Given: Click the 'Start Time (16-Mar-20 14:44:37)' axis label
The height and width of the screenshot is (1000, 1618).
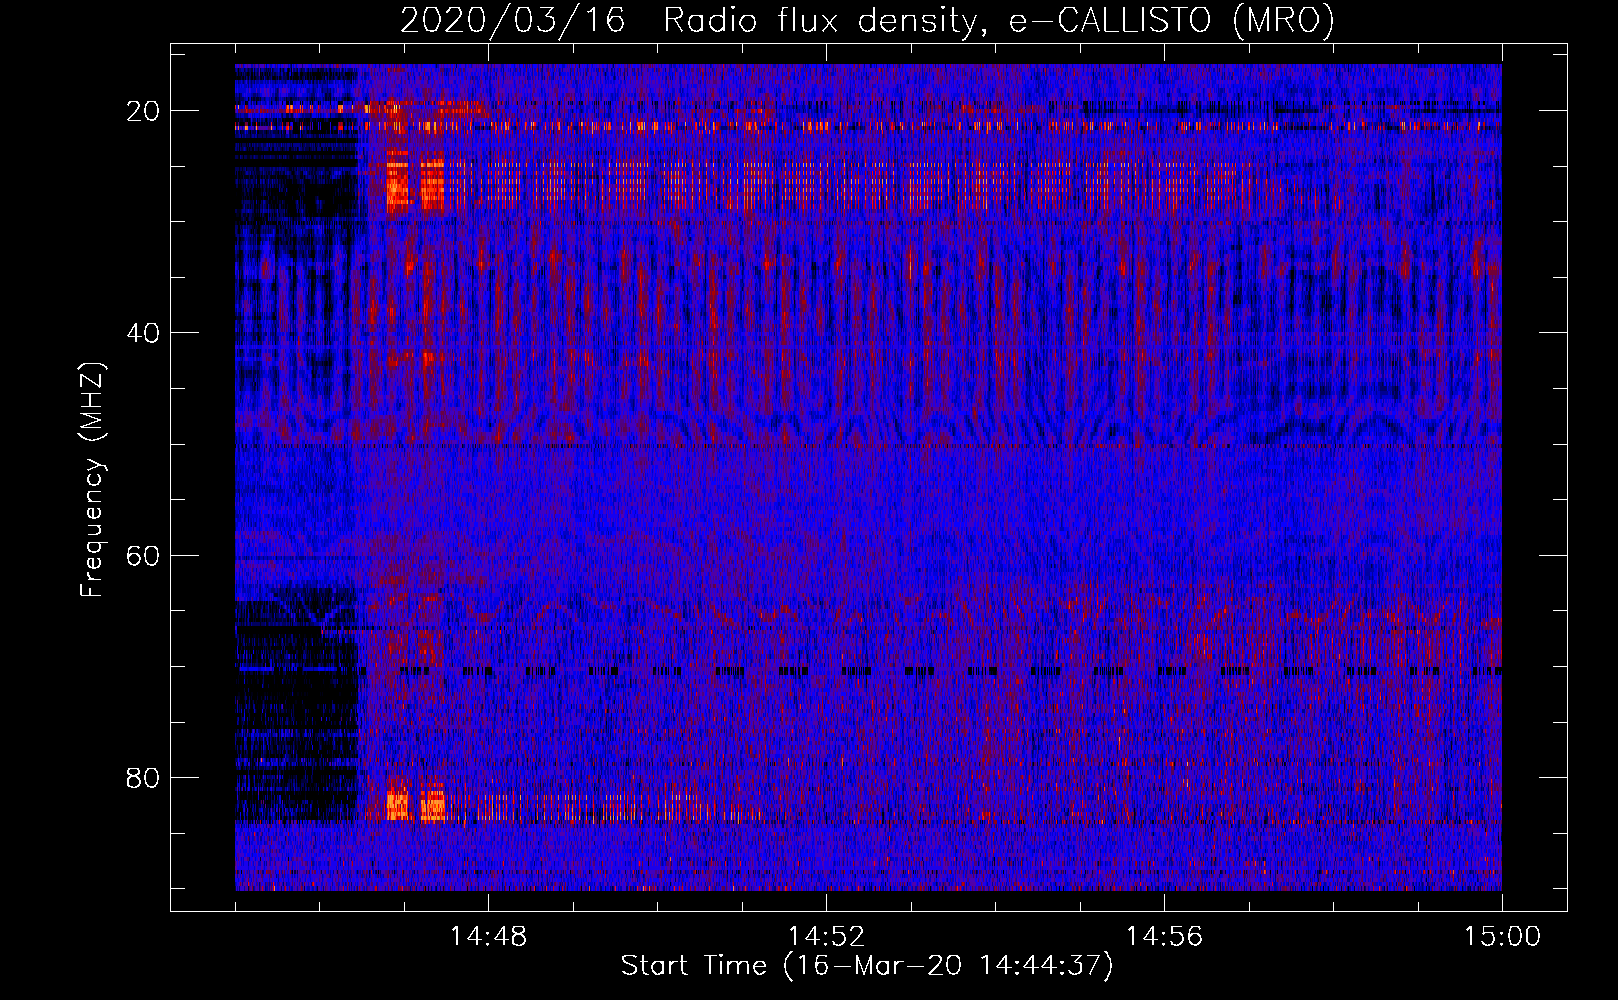Looking at the screenshot, I should coord(867,966).
